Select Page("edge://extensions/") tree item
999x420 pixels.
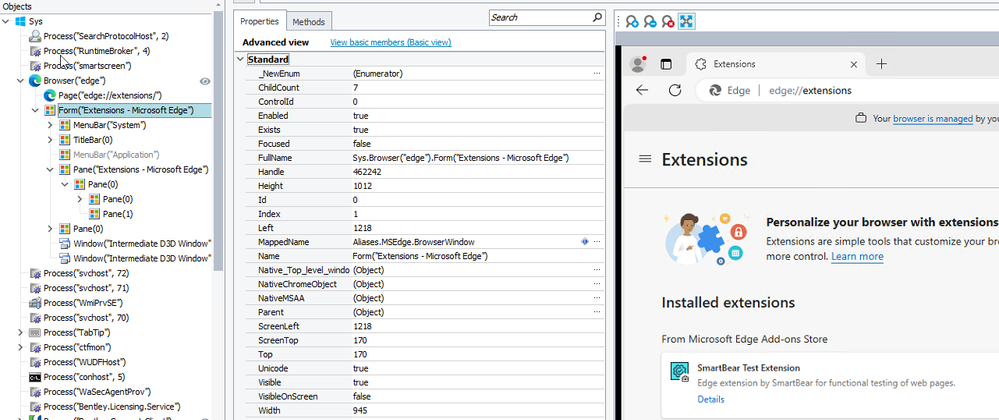click(x=110, y=95)
